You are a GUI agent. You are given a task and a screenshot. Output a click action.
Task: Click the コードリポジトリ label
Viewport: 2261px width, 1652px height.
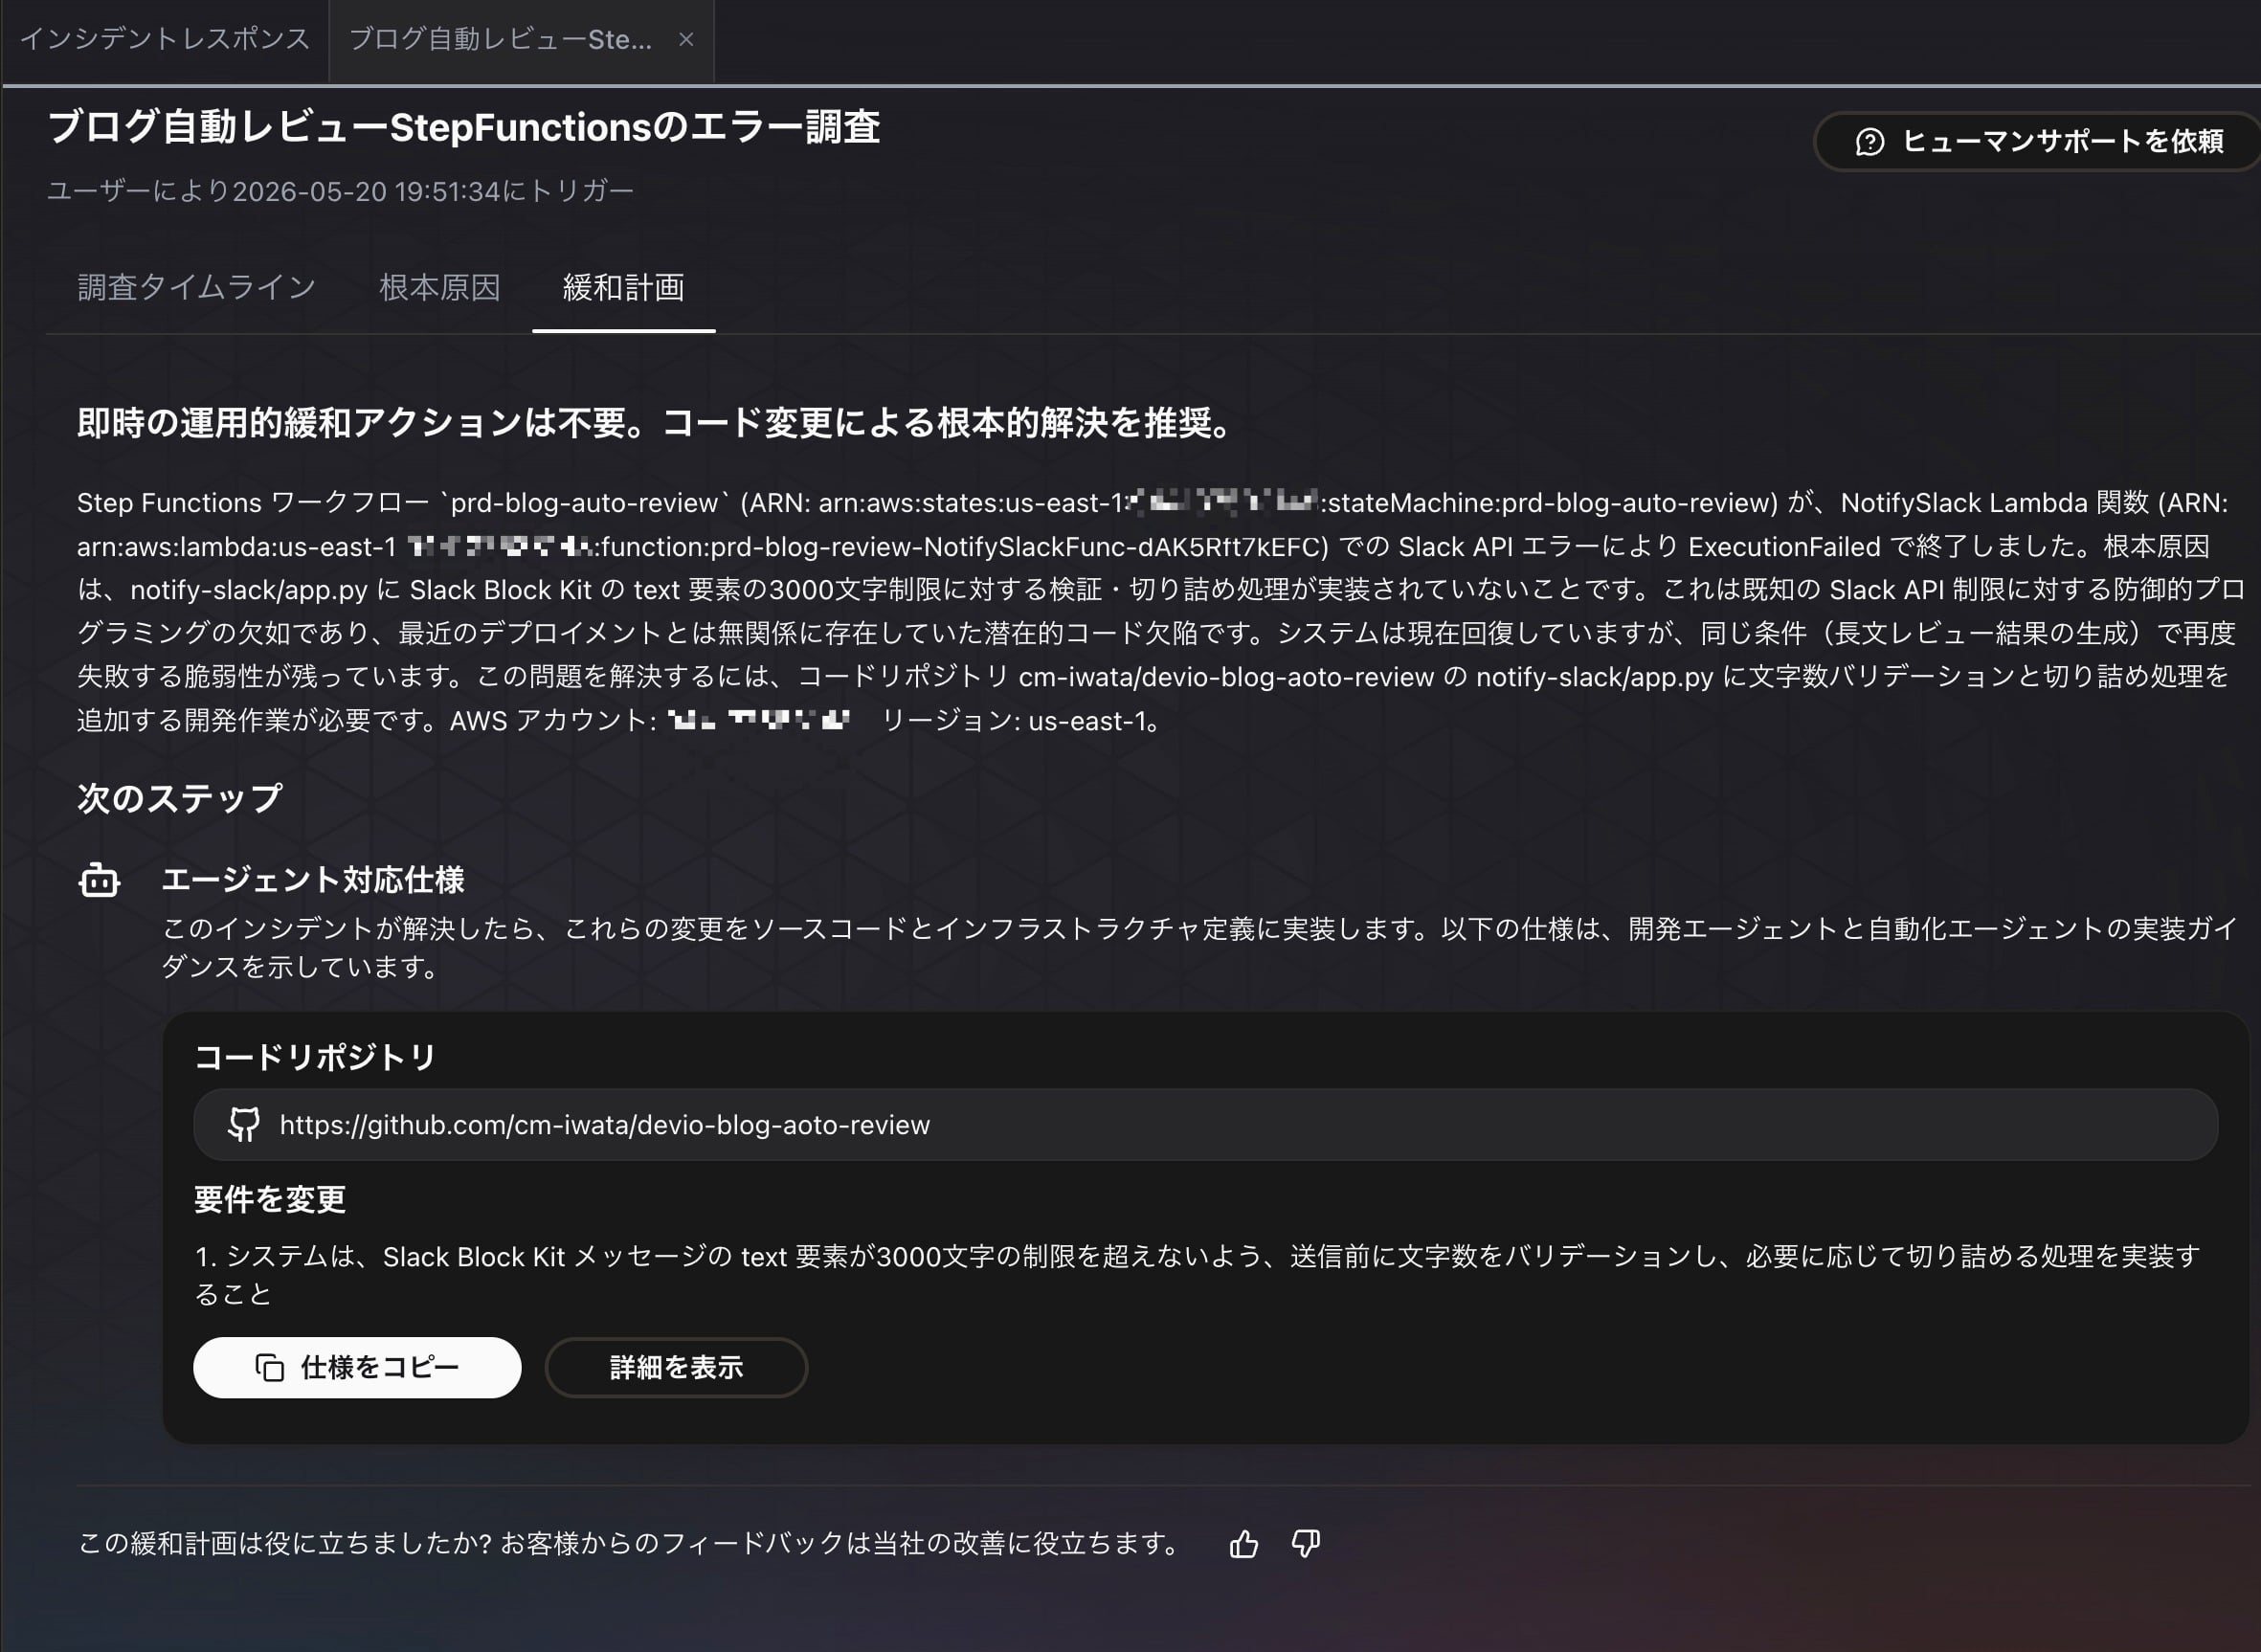pyautogui.click(x=315, y=1057)
